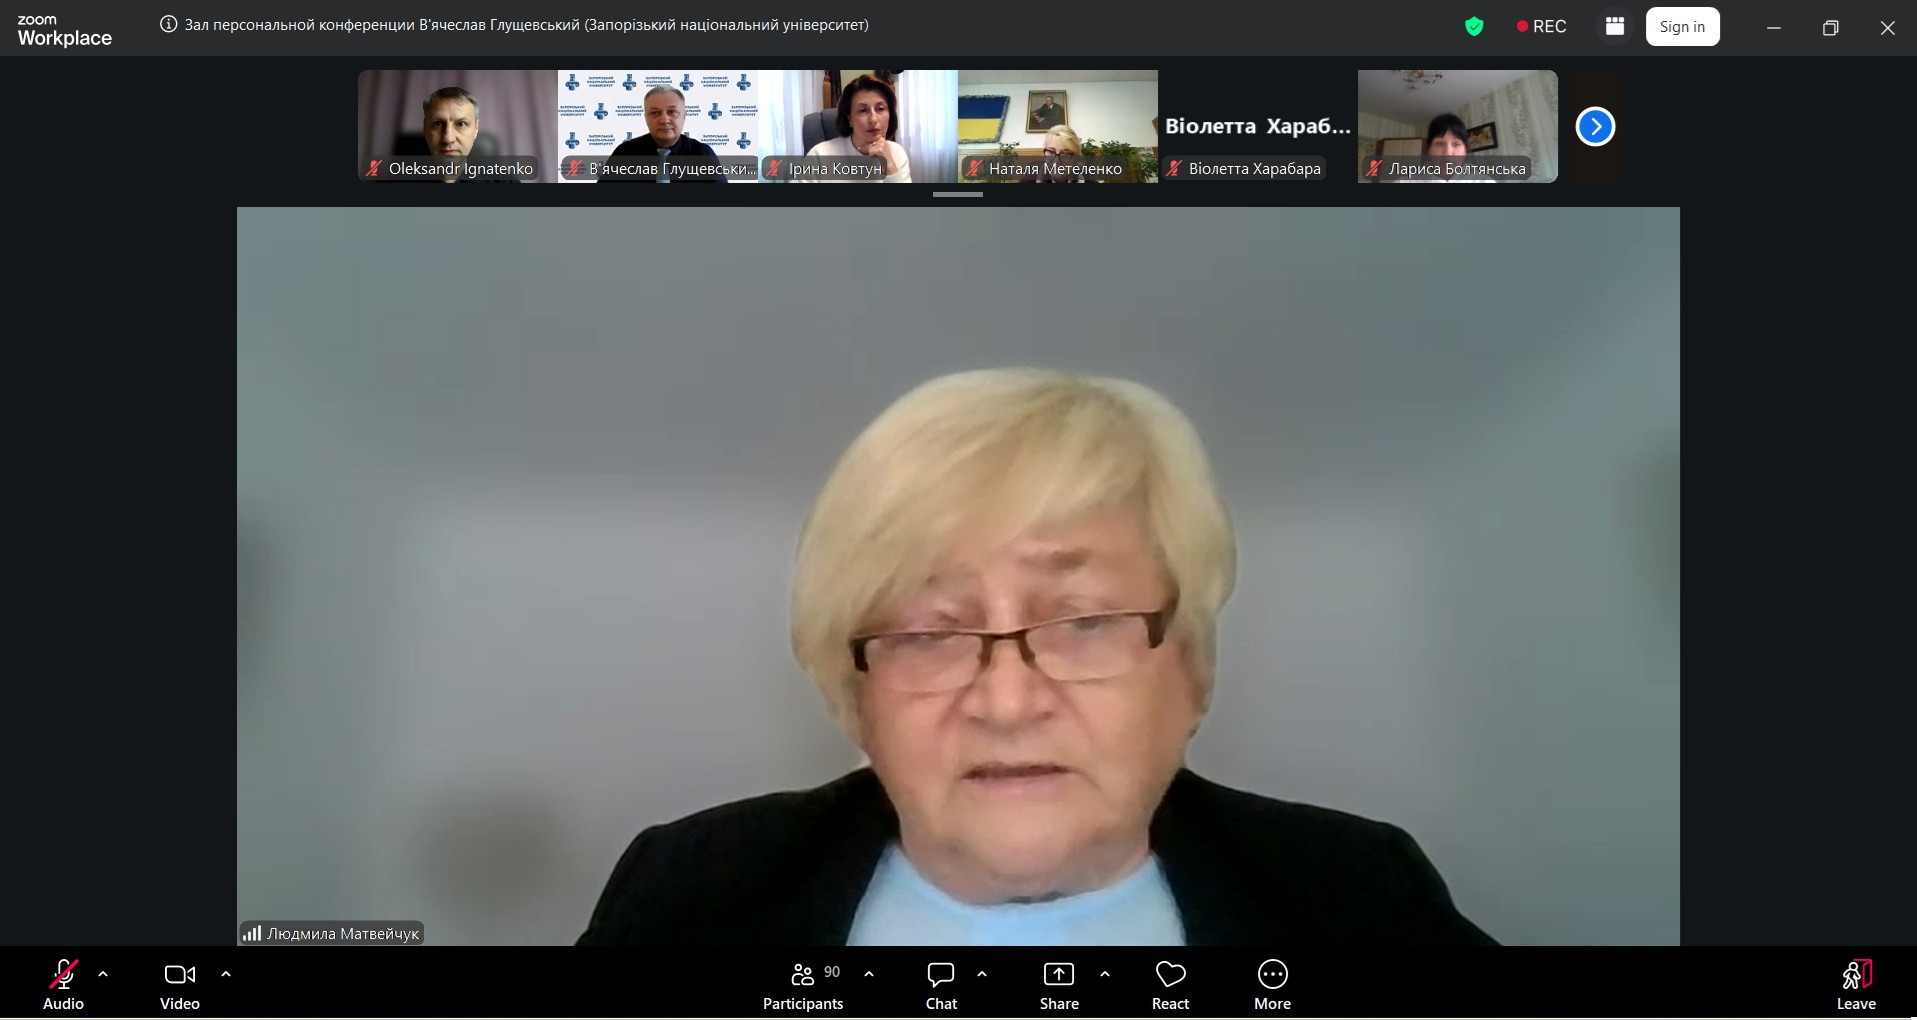Click the green encryption shield icon
1917x1020 pixels.
point(1473,27)
